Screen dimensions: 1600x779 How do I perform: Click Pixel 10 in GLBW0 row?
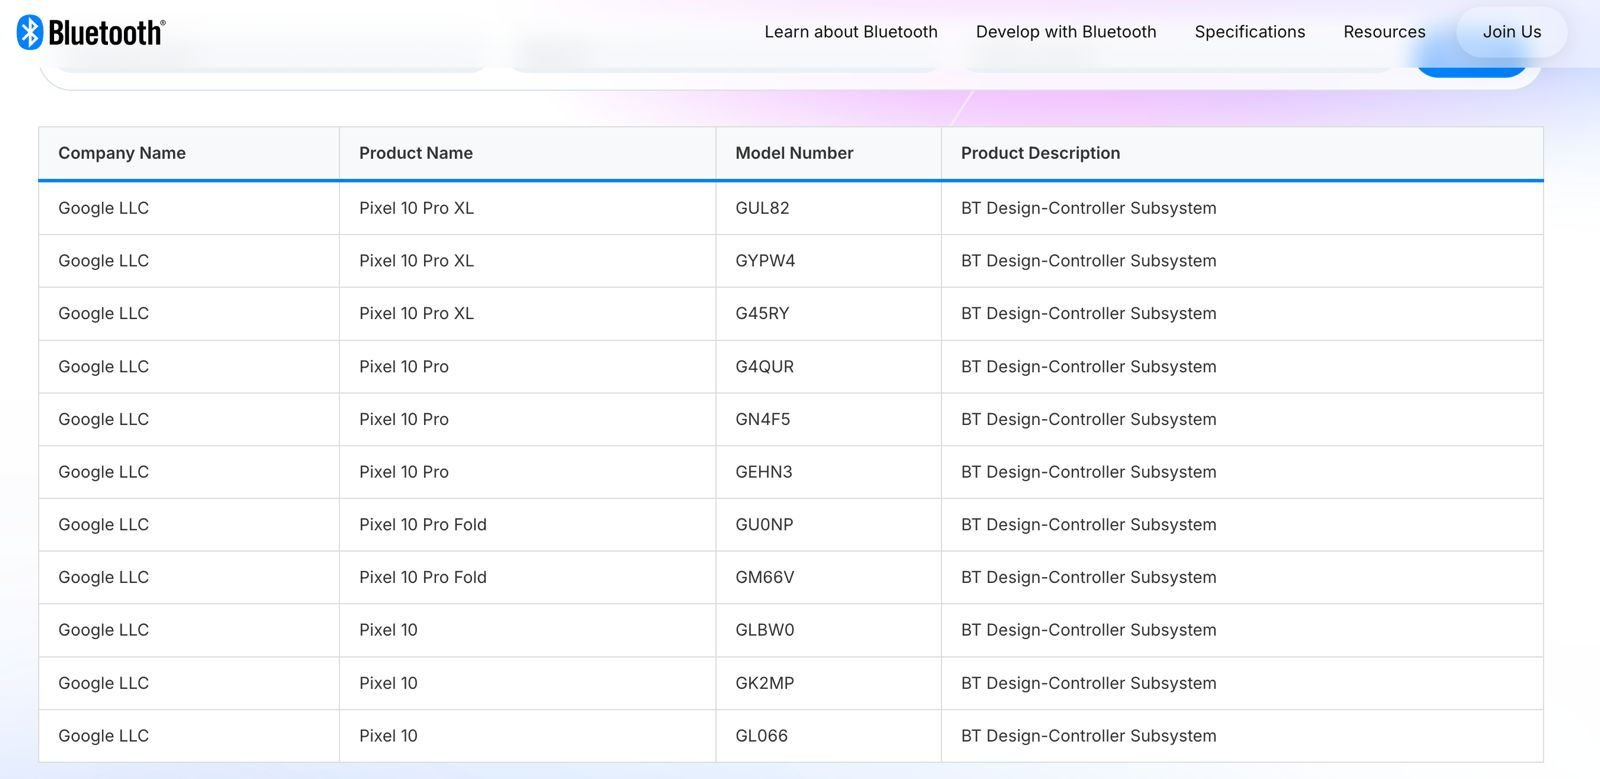coord(388,630)
